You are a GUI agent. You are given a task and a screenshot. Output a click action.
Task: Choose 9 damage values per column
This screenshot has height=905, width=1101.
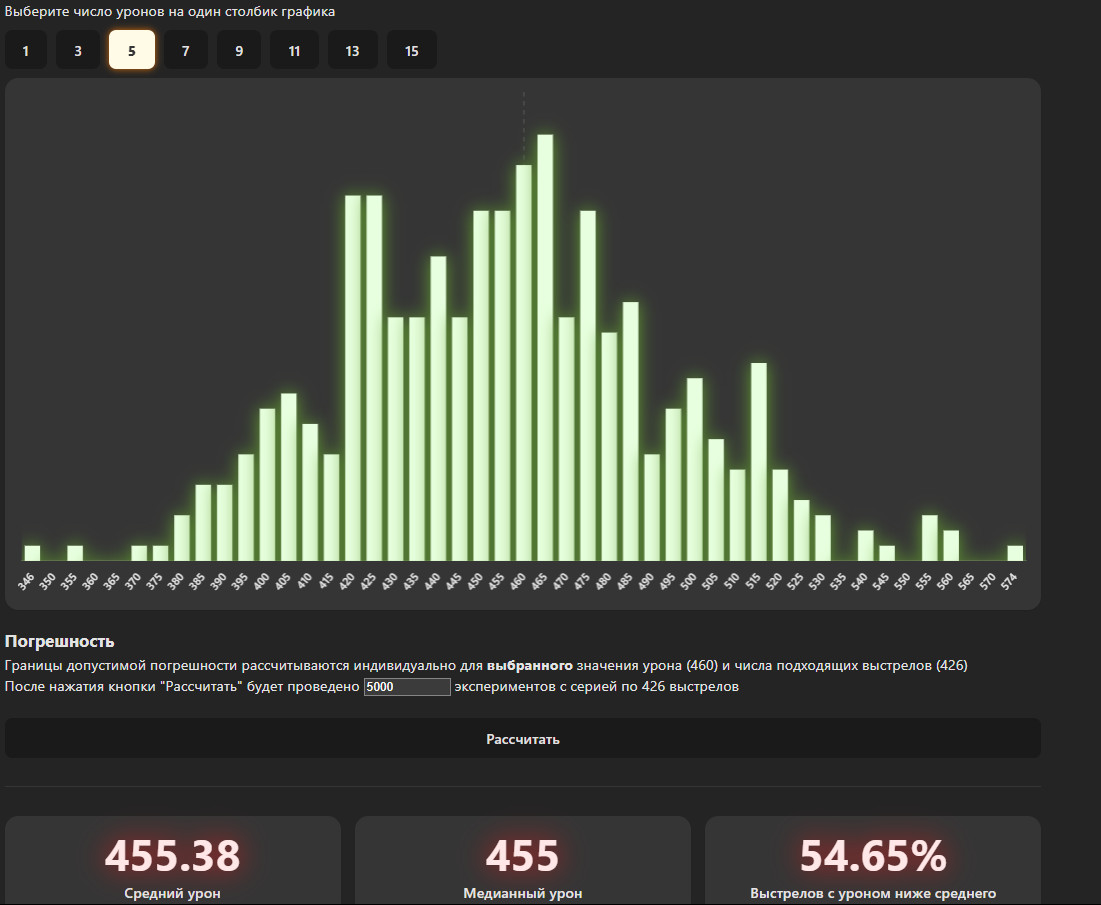pyautogui.click(x=239, y=50)
